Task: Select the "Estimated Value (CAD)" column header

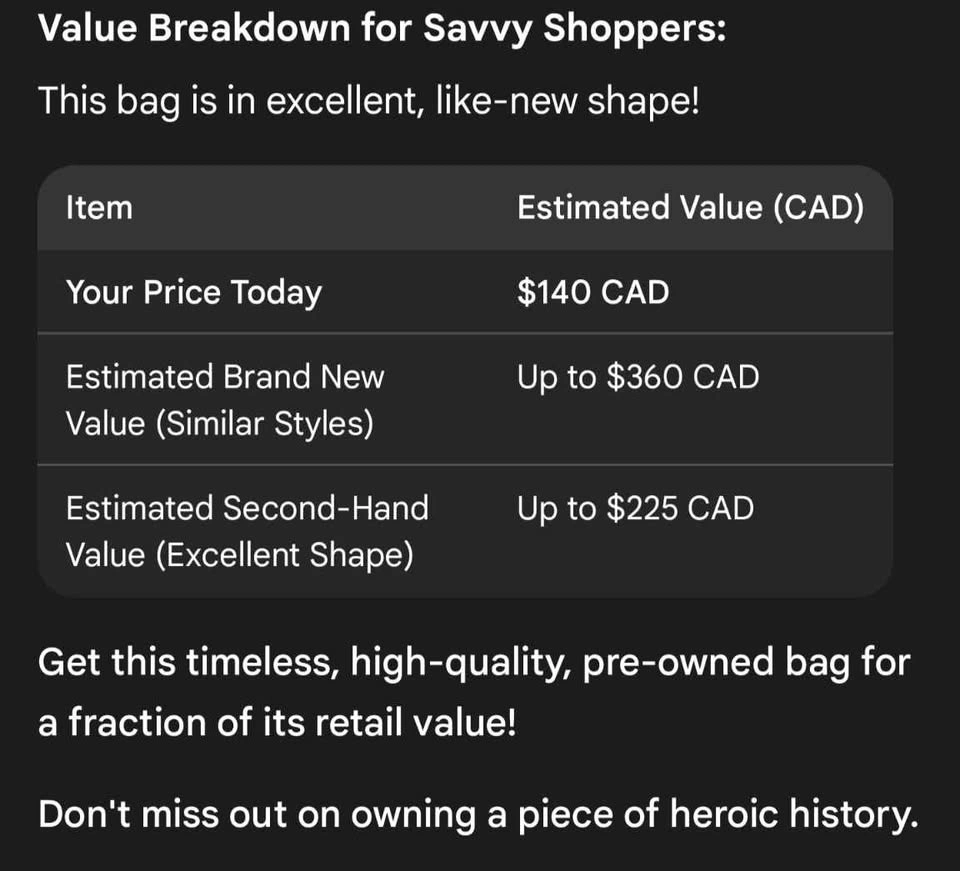Action: pos(690,208)
